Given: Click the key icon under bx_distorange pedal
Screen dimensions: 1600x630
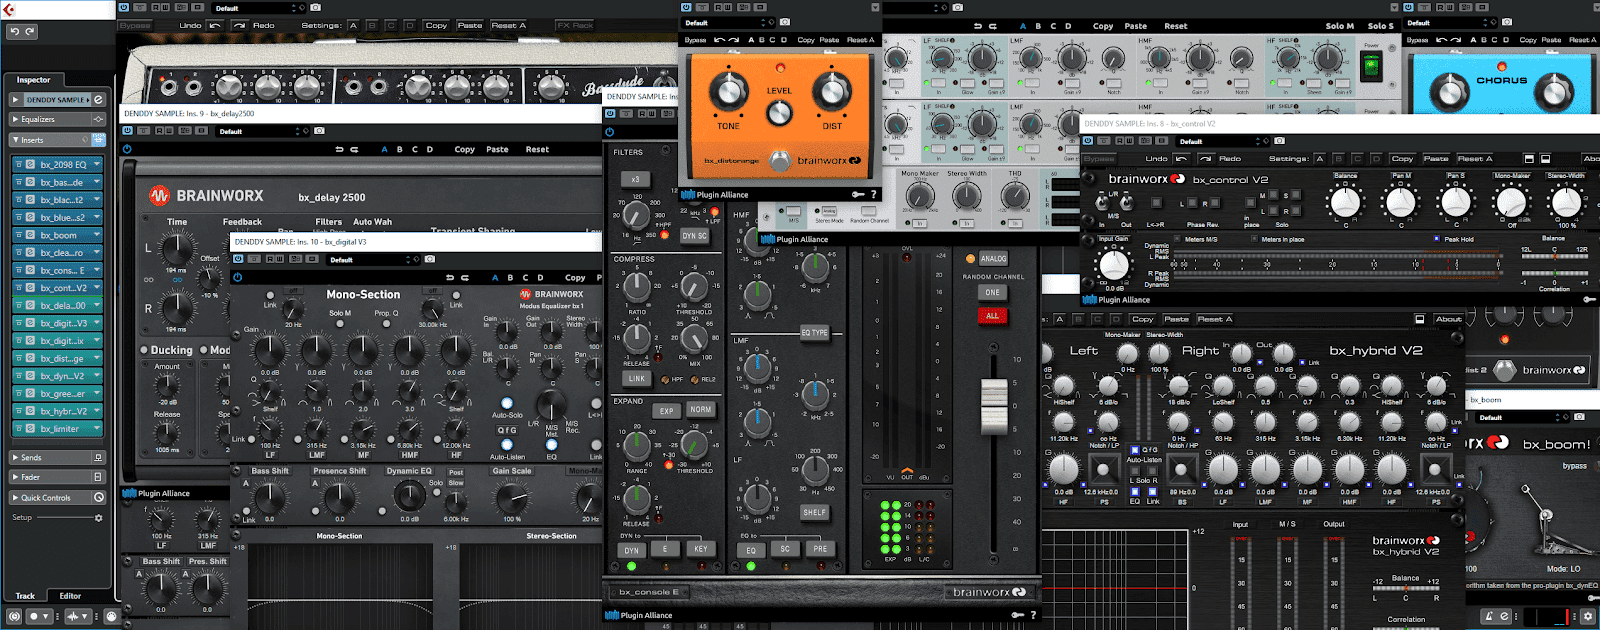Looking at the screenshot, I should 857,195.
